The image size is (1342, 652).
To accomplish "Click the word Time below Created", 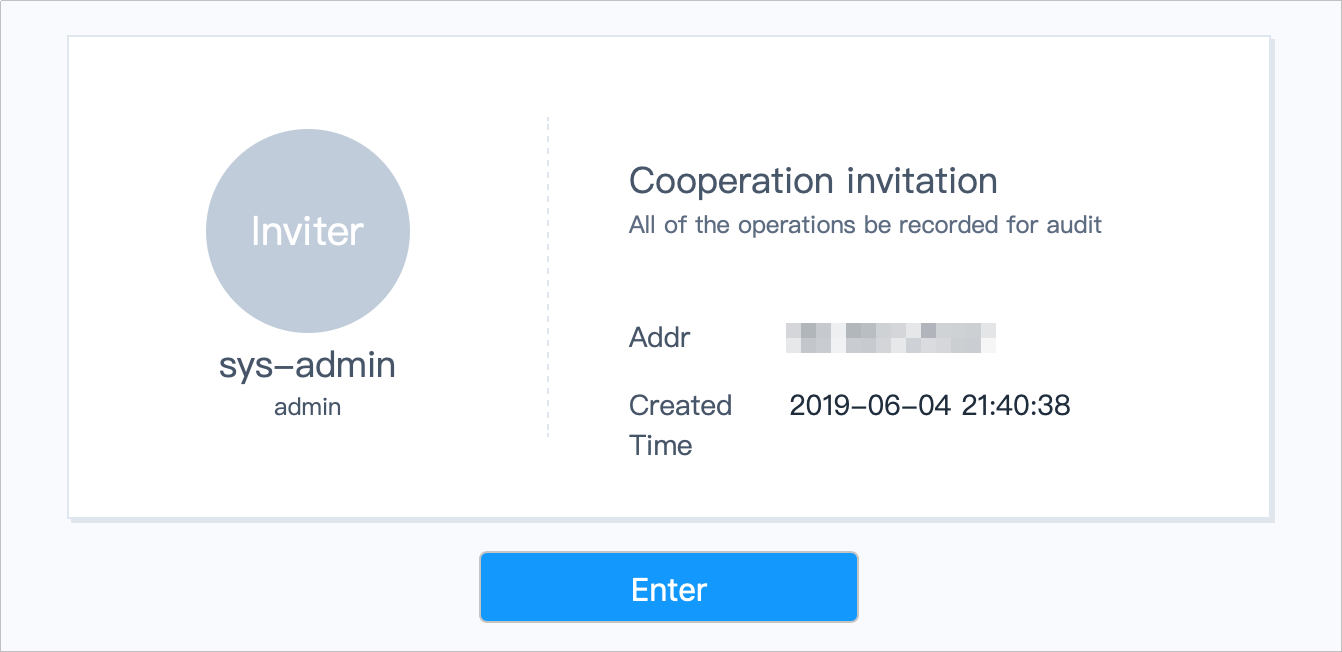I will 661,445.
